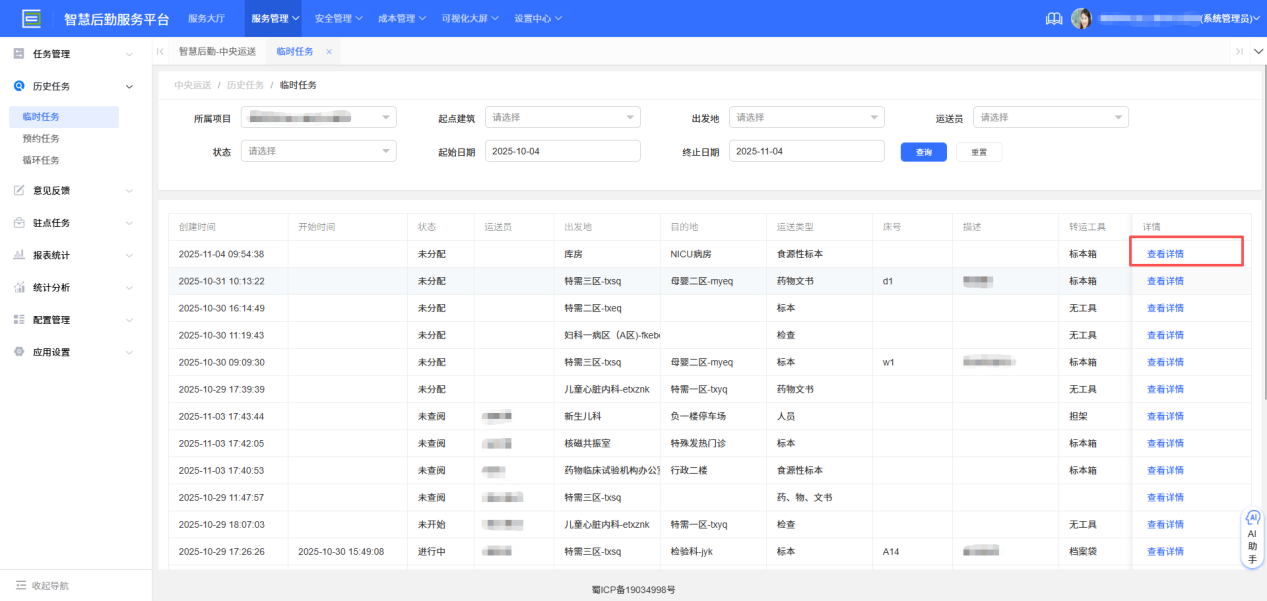Click the 重置 reset button

(978, 151)
